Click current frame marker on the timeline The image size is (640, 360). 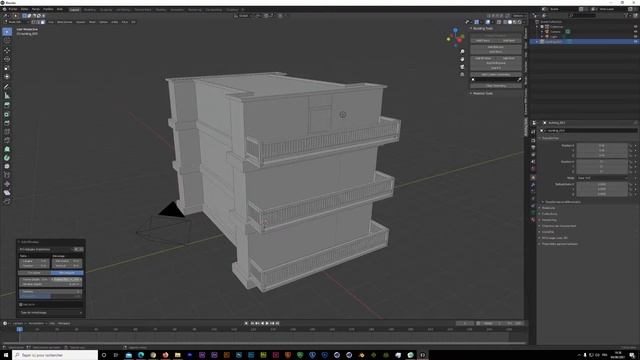point(19,329)
